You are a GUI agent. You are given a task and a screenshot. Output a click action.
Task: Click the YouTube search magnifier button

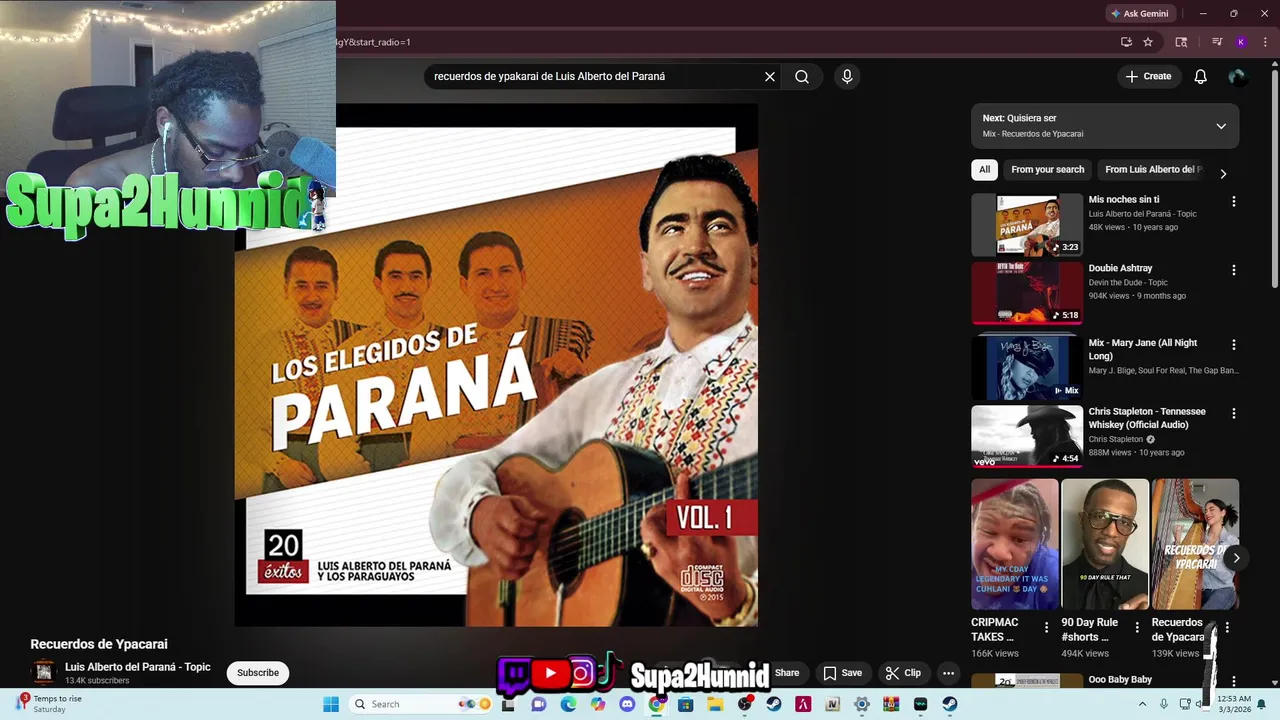click(x=802, y=76)
